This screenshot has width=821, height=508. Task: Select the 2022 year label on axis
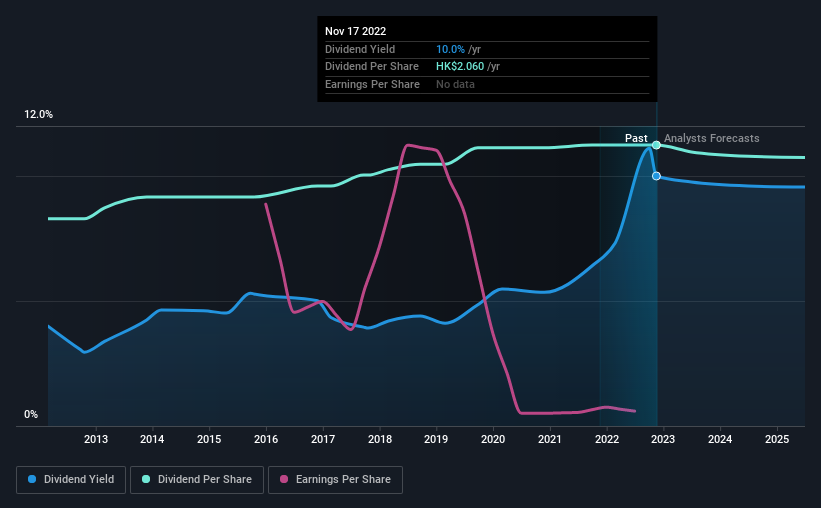tap(607, 439)
